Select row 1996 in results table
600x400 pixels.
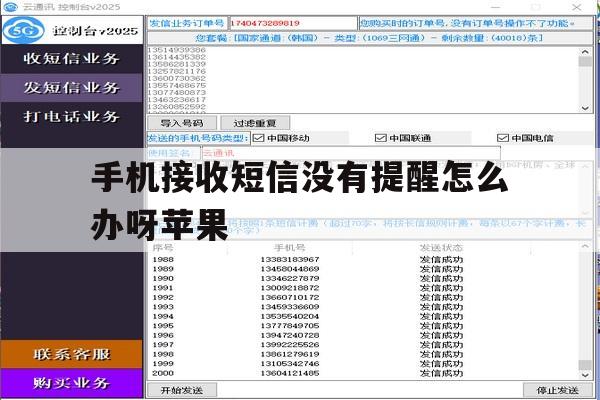364,335
